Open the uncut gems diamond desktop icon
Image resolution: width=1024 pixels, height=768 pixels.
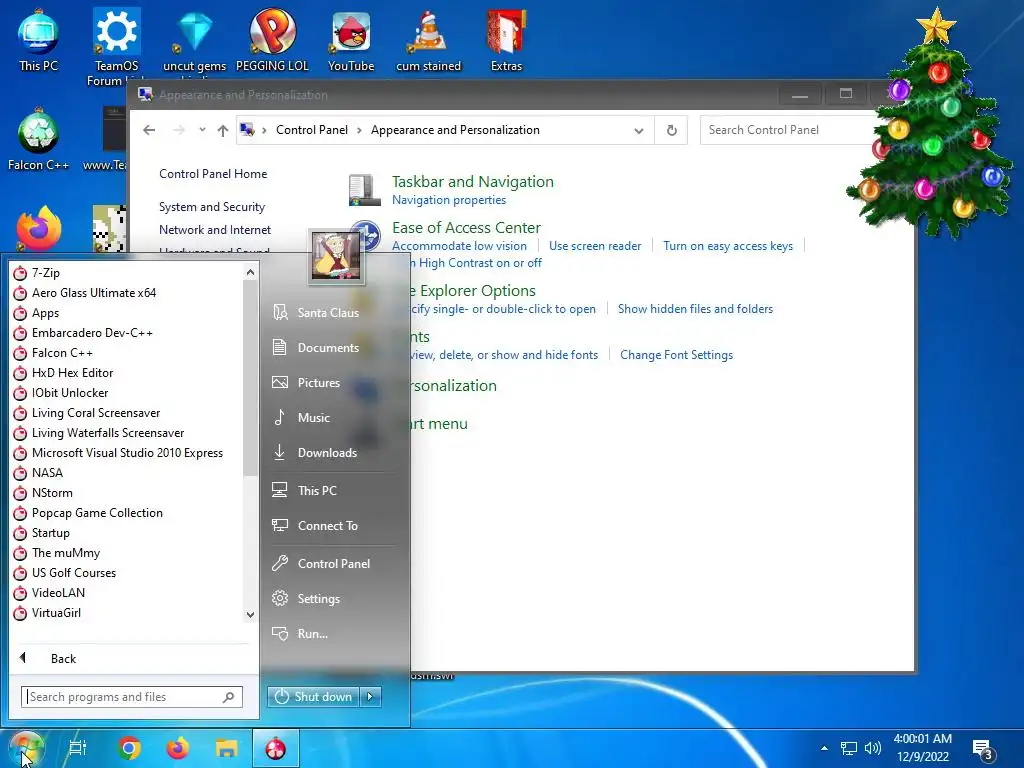click(x=194, y=40)
